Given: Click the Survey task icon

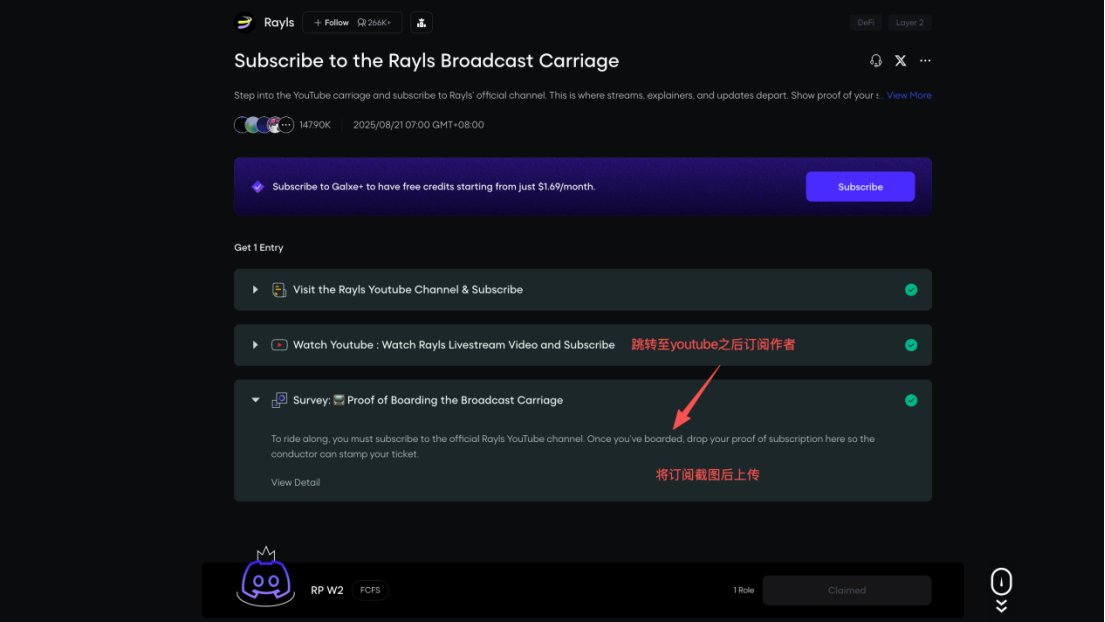Looking at the screenshot, I should click(279, 400).
